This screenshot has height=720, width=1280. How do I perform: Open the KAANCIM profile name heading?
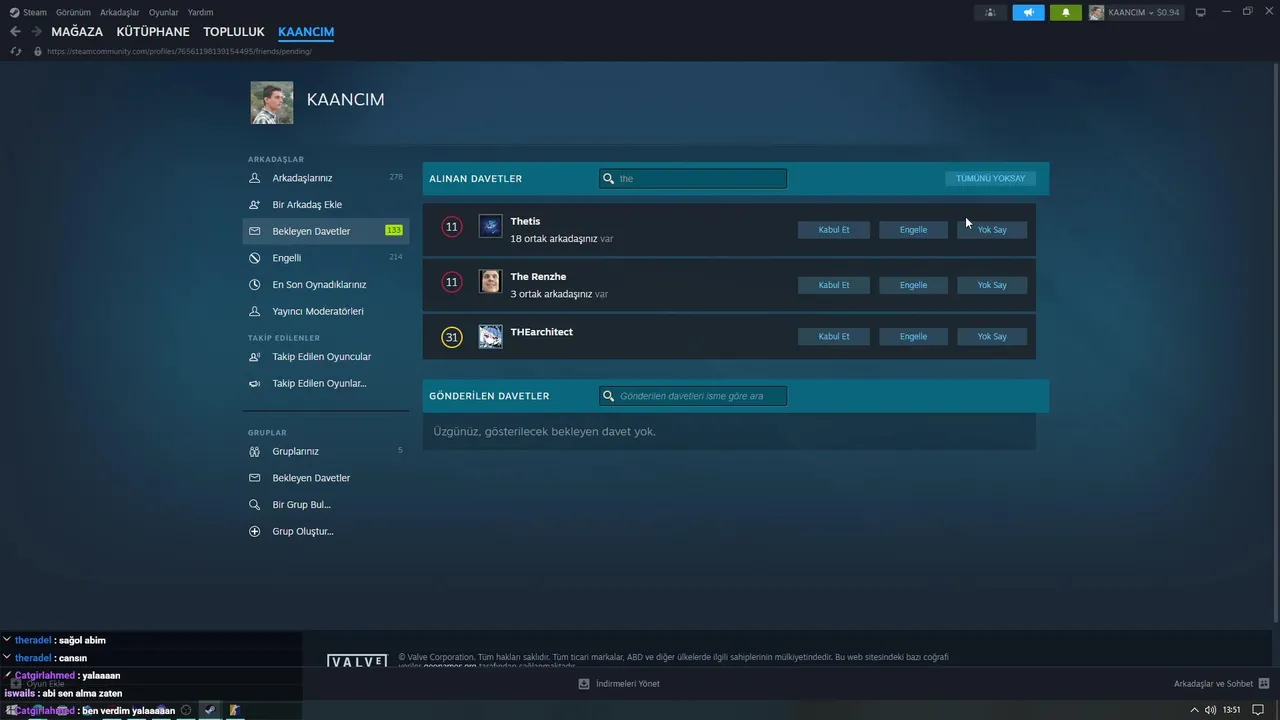(x=345, y=100)
